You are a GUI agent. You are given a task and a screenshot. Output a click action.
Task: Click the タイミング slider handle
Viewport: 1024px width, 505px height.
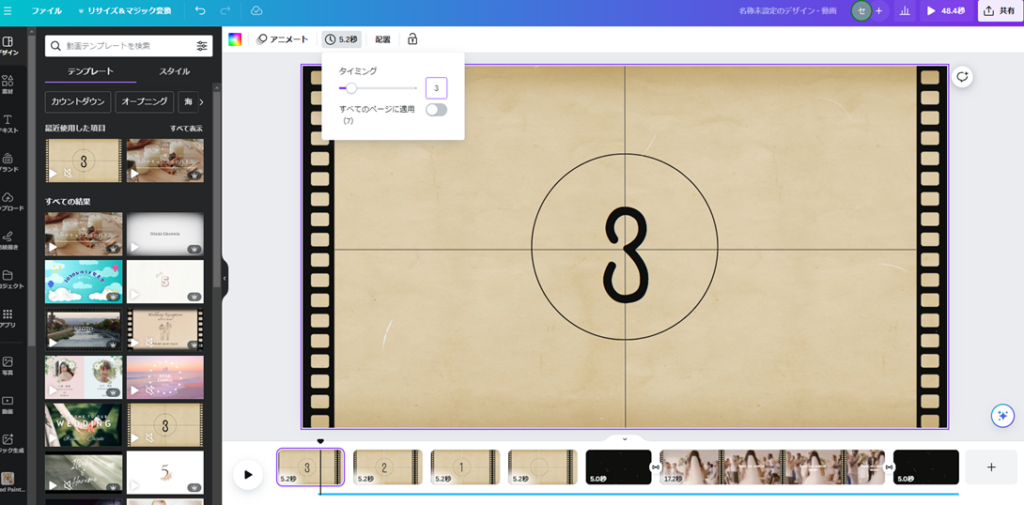[x=351, y=88]
